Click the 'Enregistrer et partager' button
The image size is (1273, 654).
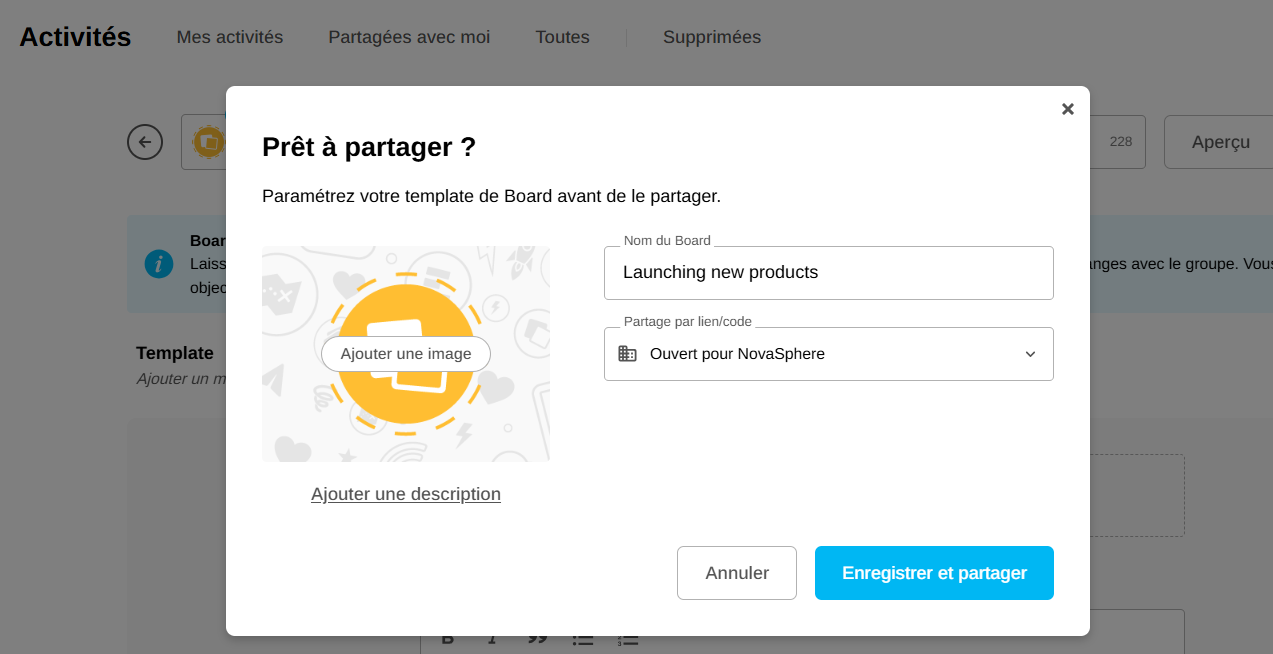point(934,573)
